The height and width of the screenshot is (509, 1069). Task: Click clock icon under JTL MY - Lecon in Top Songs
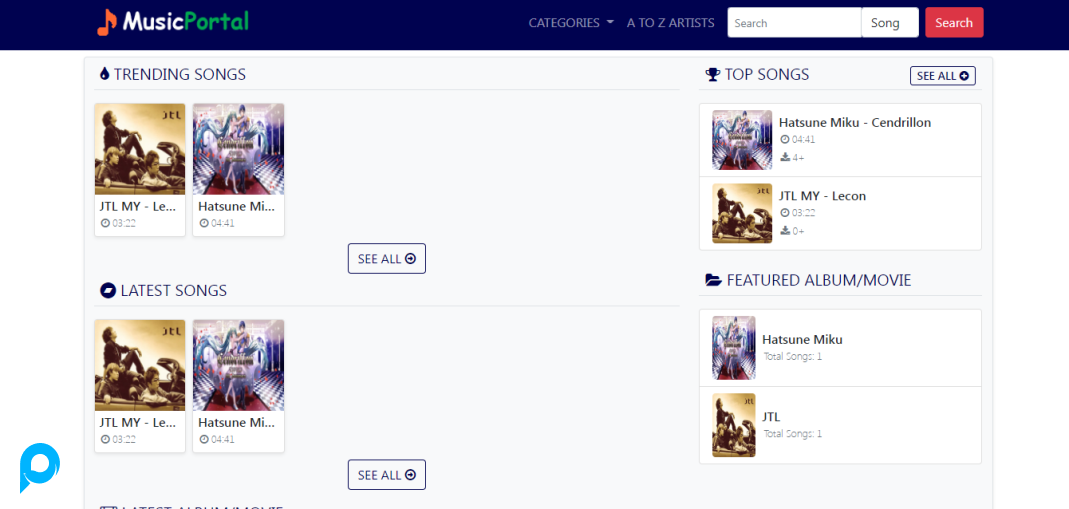[785, 213]
